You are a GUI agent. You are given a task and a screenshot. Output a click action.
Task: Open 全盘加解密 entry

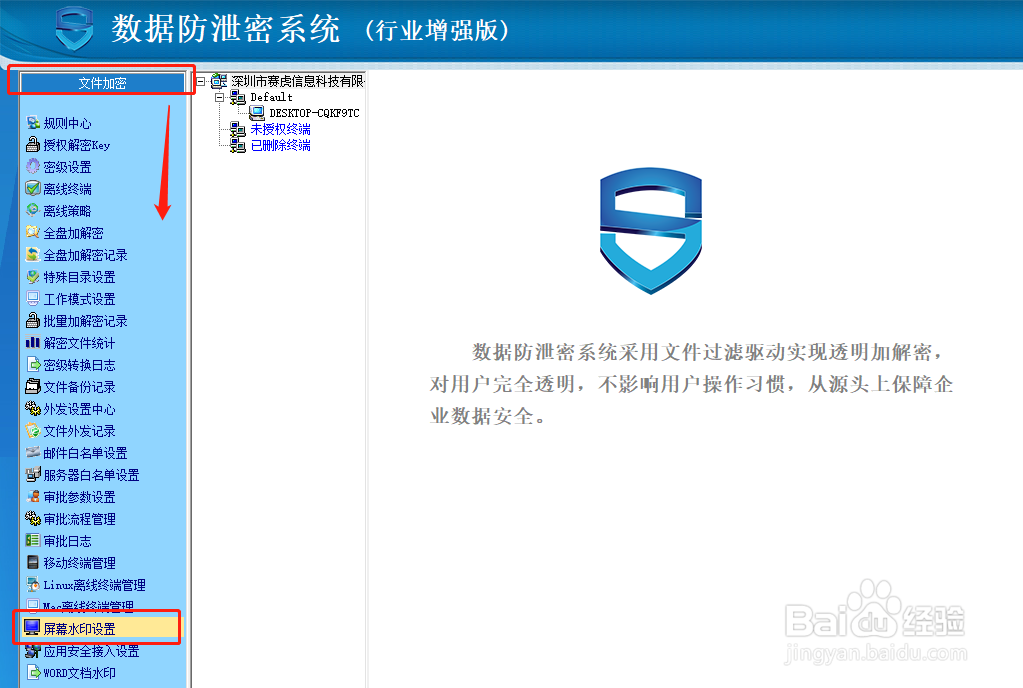(73, 233)
